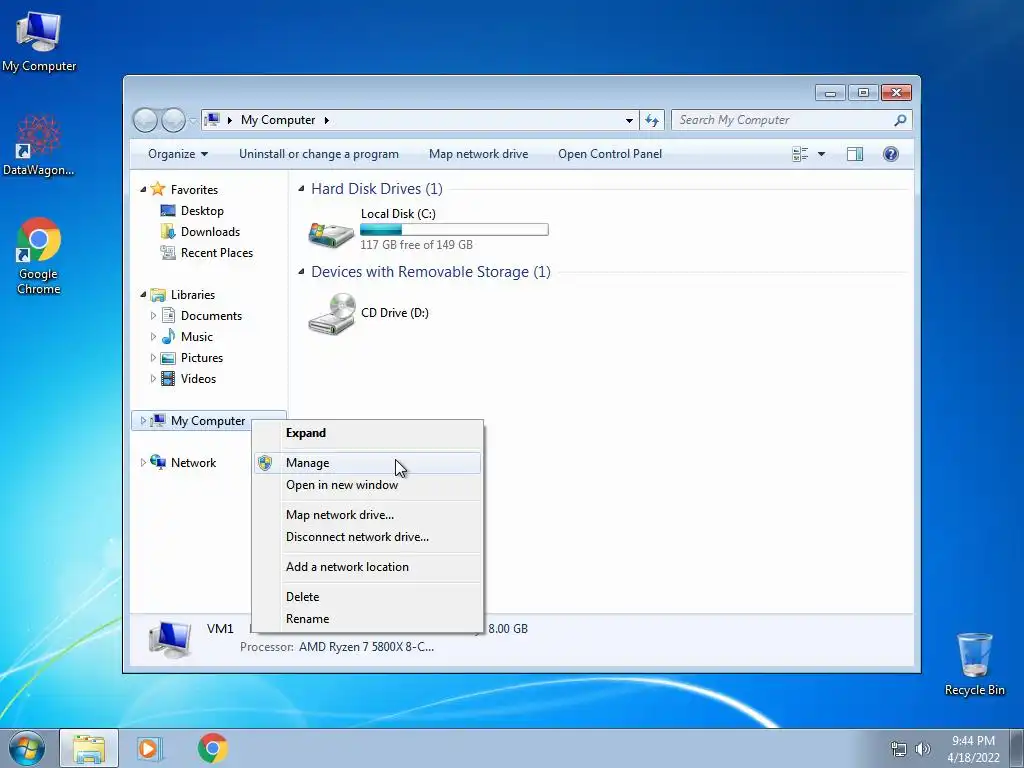The image size is (1024, 768).
Task: Open Windows Media Player from taskbar
Action: coord(149,748)
